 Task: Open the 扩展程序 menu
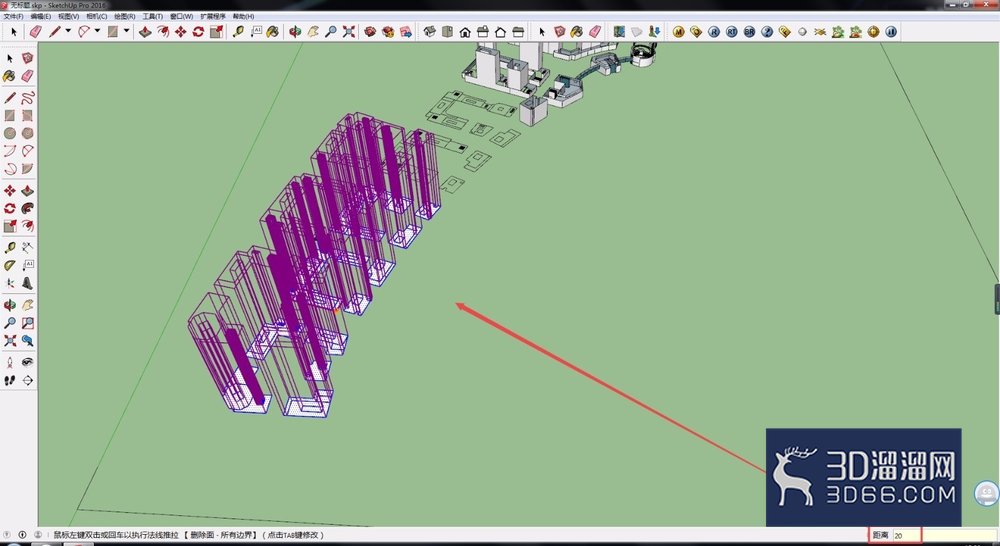[212, 17]
